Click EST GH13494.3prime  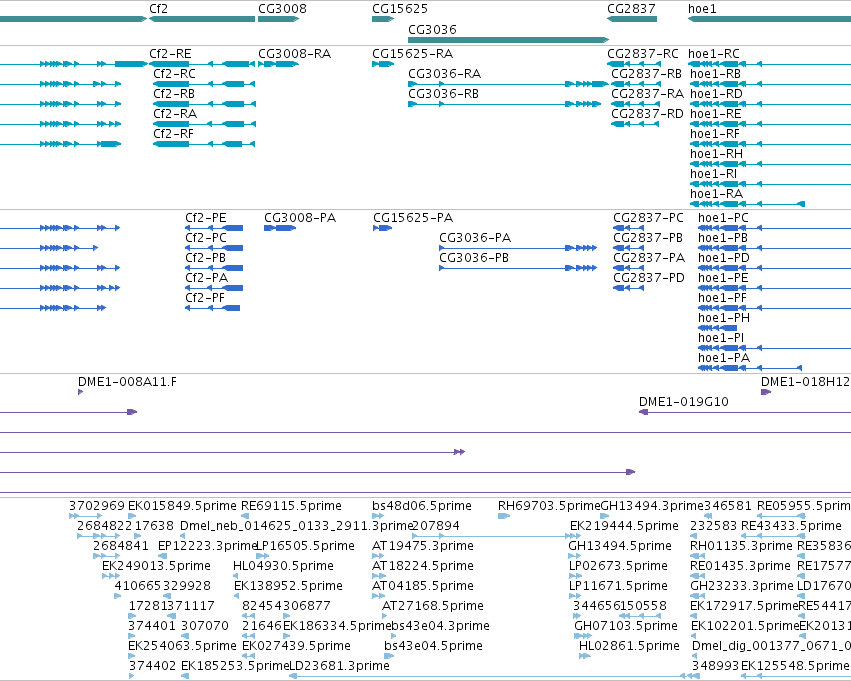tap(652, 506)
